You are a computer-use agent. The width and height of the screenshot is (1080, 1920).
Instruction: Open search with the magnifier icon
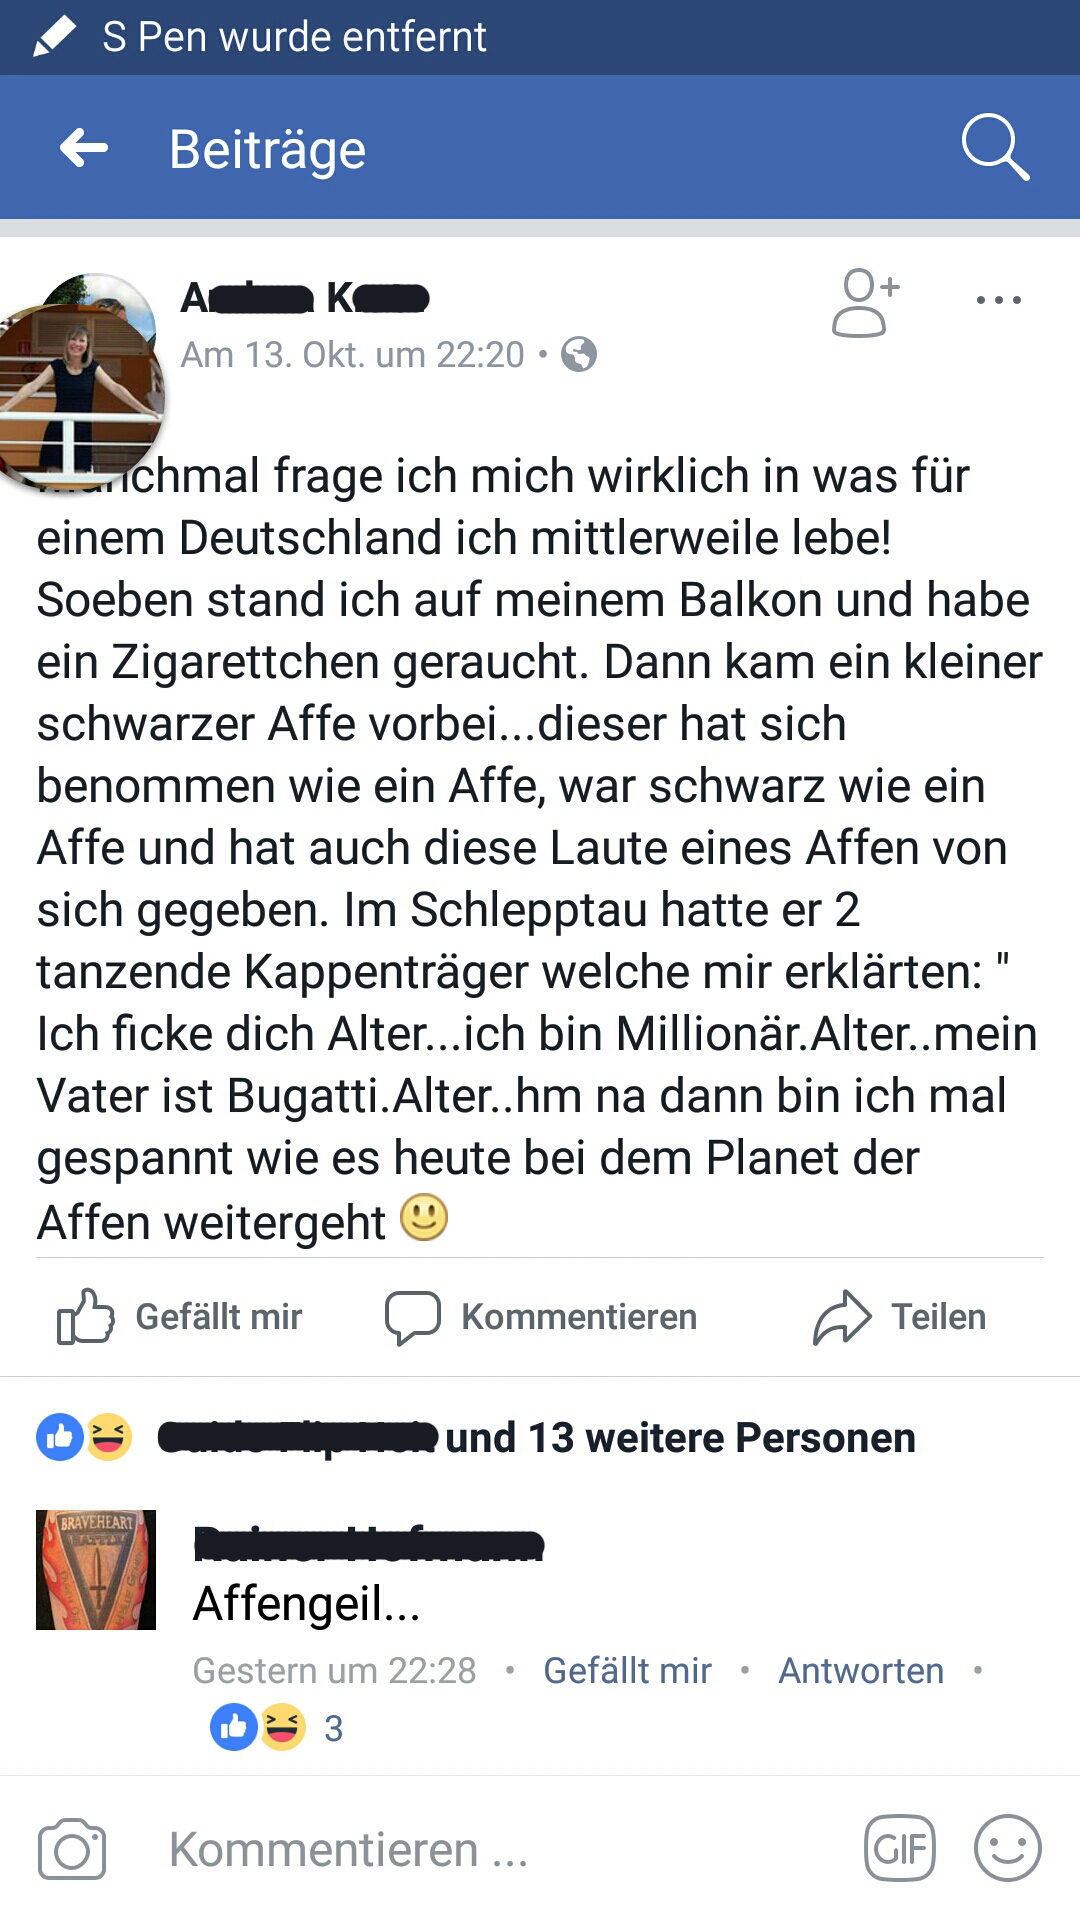pyautogui.click(x=995, y=147)
